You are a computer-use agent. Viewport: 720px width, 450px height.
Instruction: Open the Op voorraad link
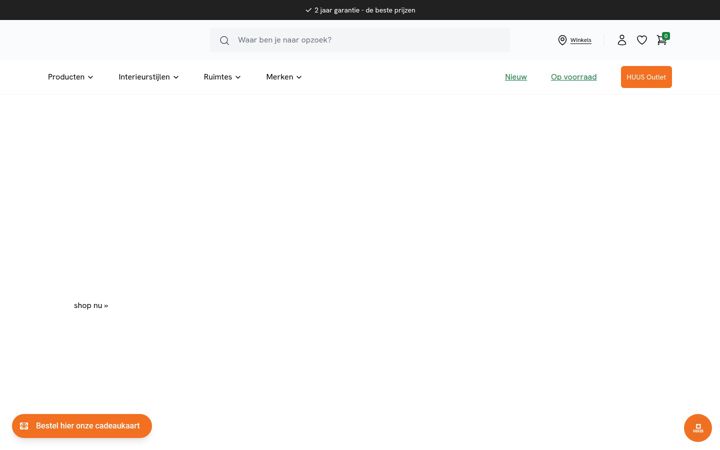click(x=574, y=77)
